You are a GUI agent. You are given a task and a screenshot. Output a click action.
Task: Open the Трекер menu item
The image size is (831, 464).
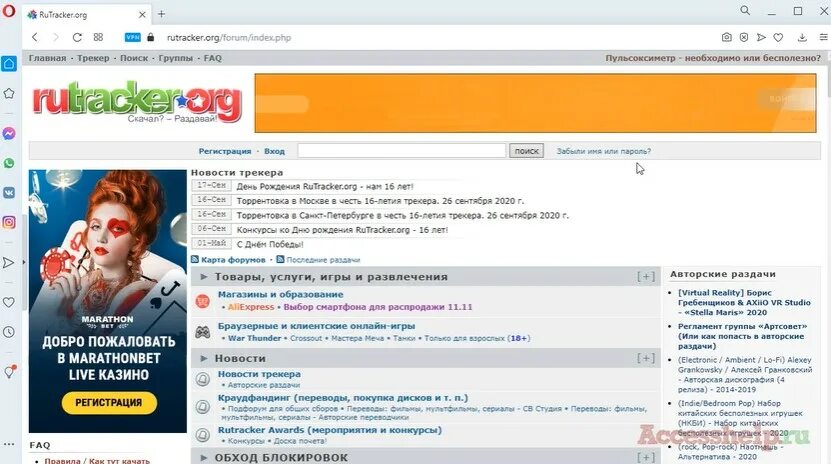point(93,58)
